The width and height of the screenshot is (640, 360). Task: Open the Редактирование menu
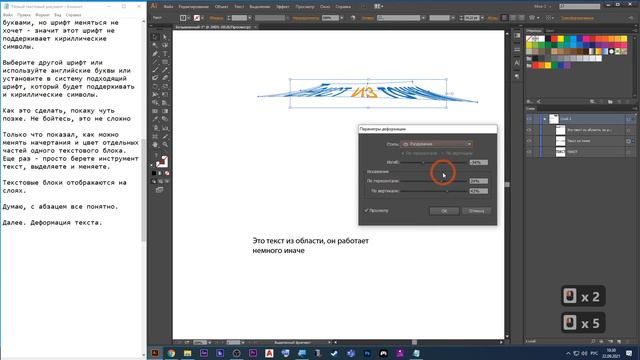click(193, 7)
